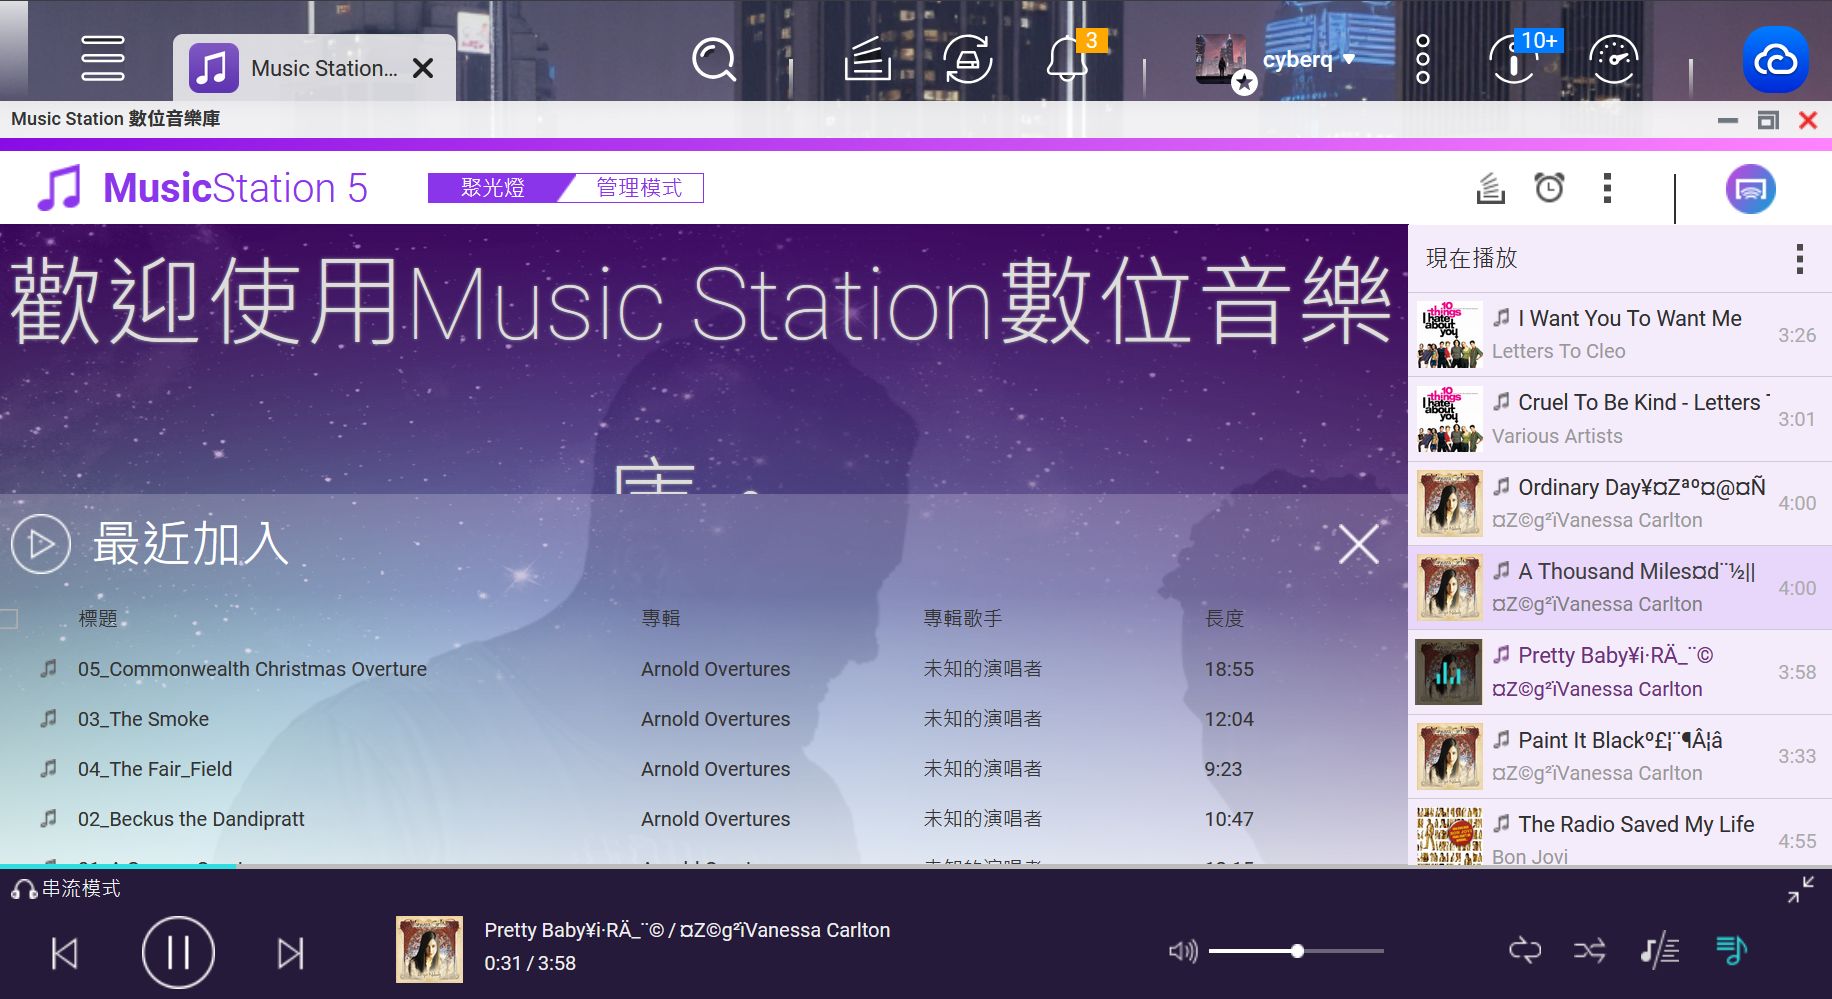Click the Paint It Black album thumbnail
The height and width of the screenshot is (999, 1832).
(1449, 757)
